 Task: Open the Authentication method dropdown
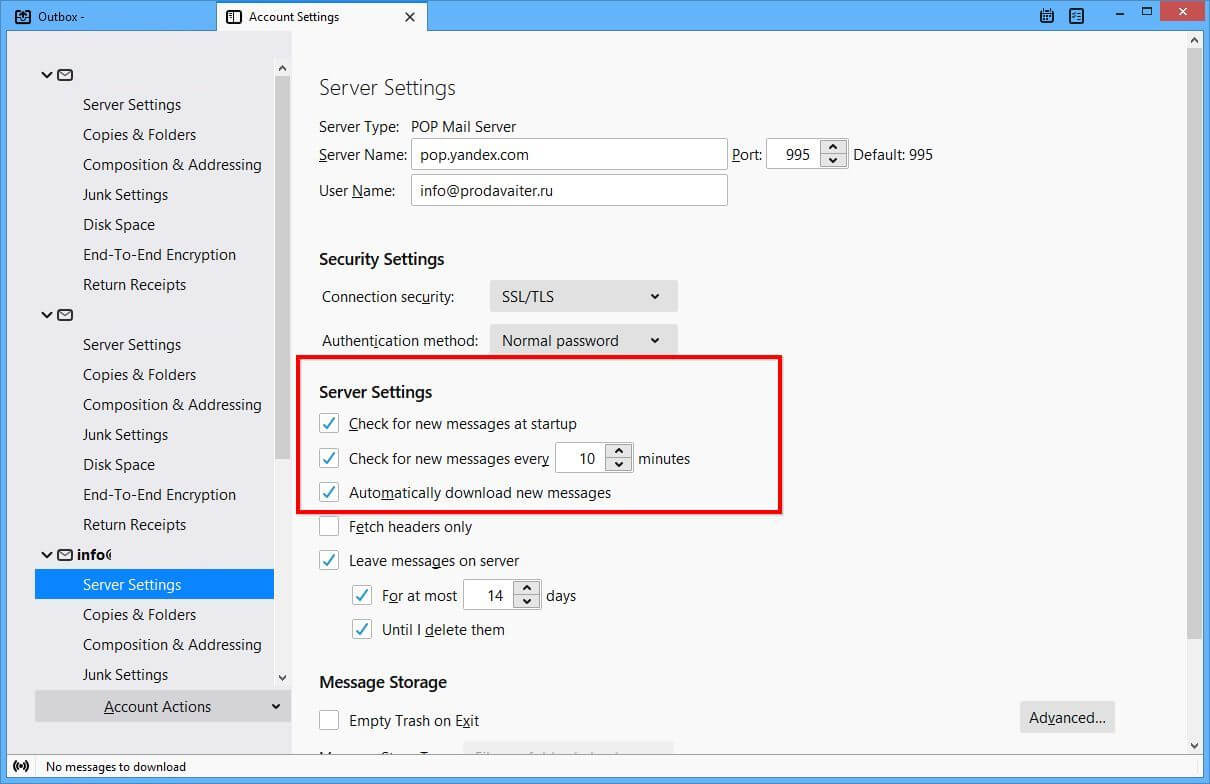583,340
